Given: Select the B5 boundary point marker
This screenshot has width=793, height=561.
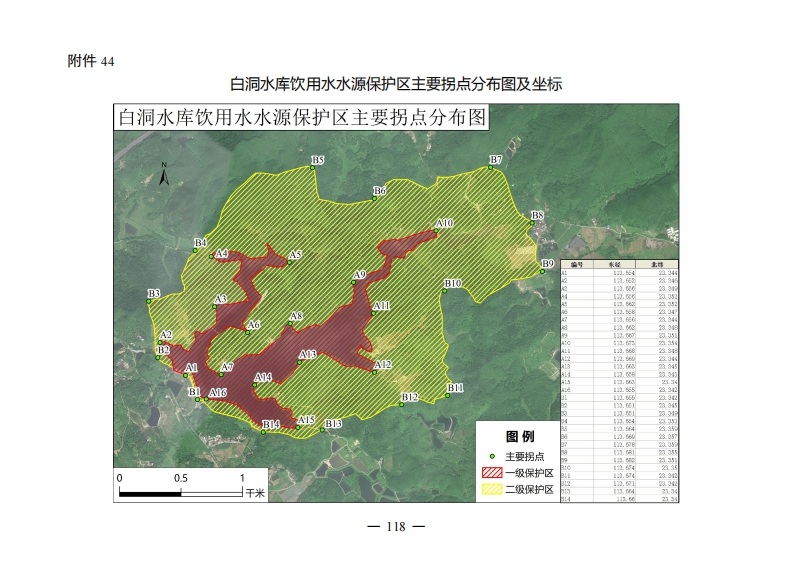Looking at the screenshot, I should (x=313, y=168).
